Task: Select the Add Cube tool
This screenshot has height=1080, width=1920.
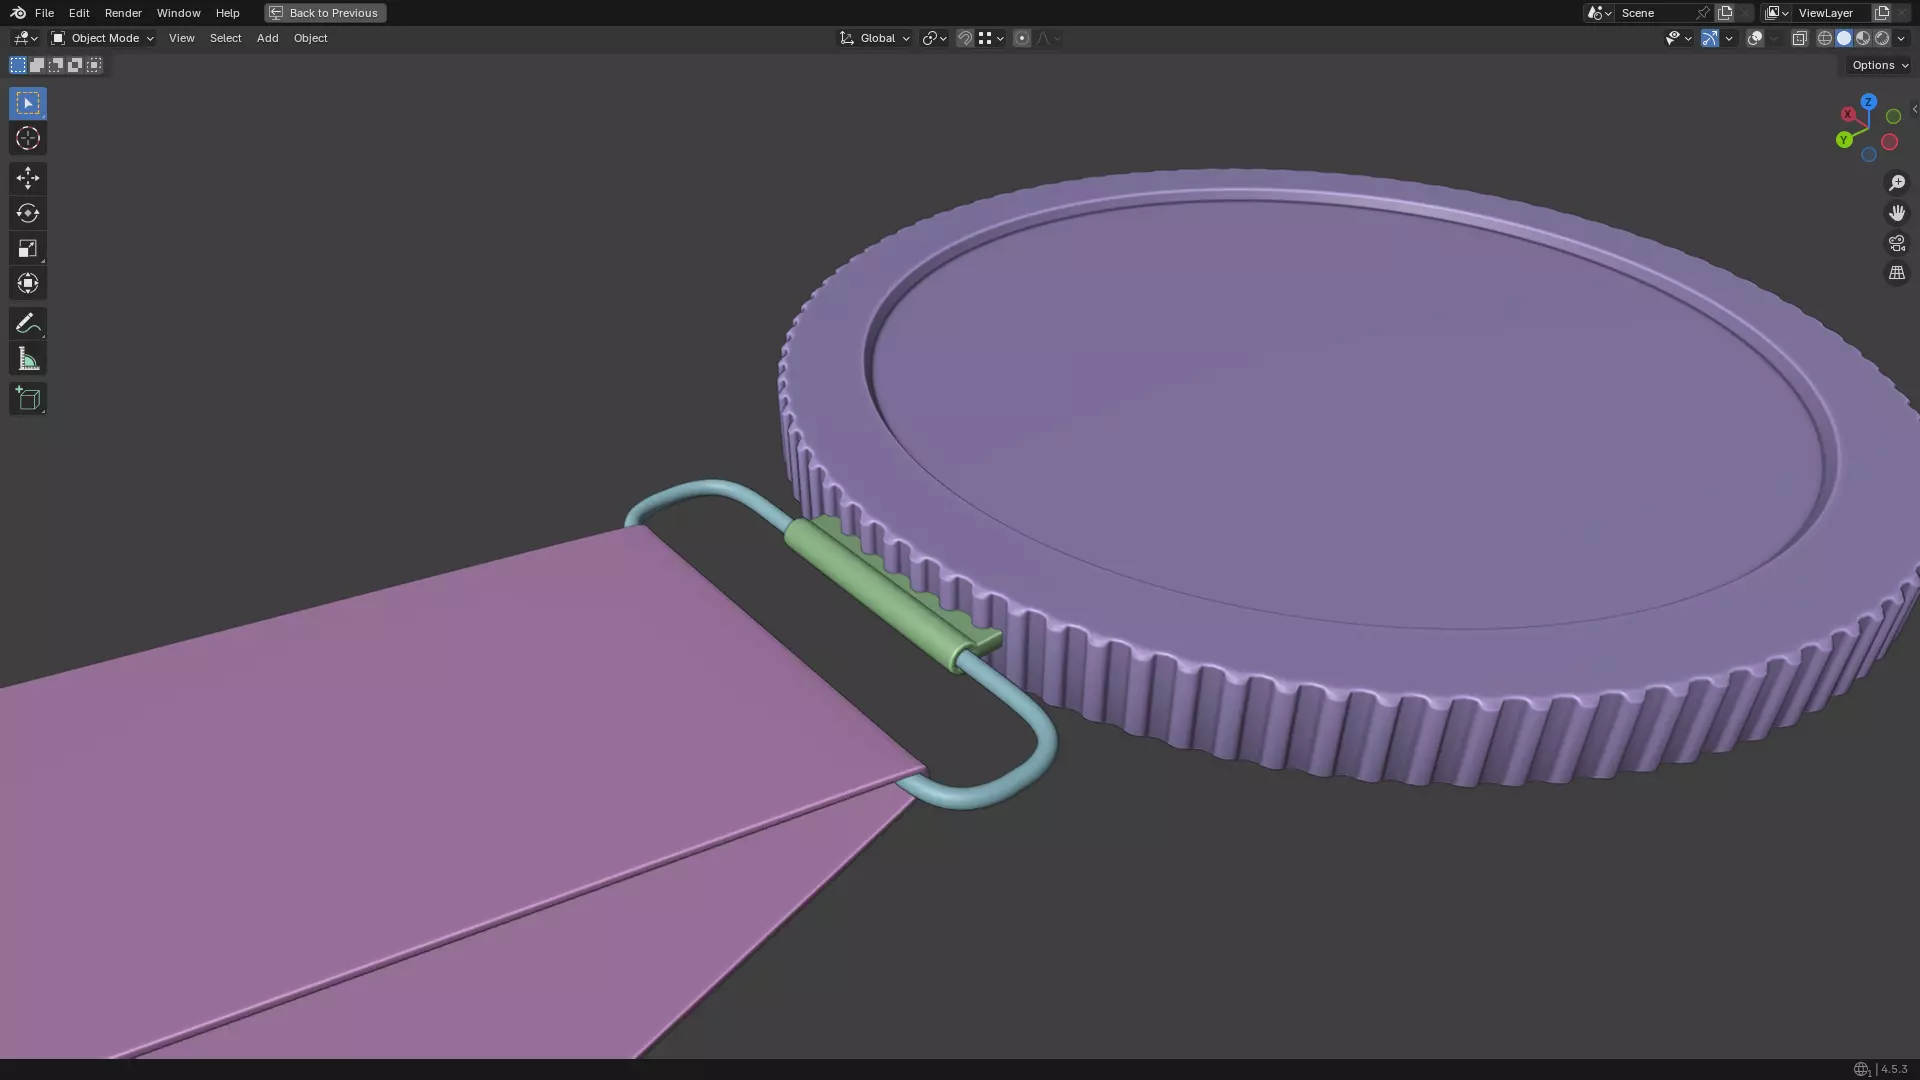Action: tap(28, 399)
